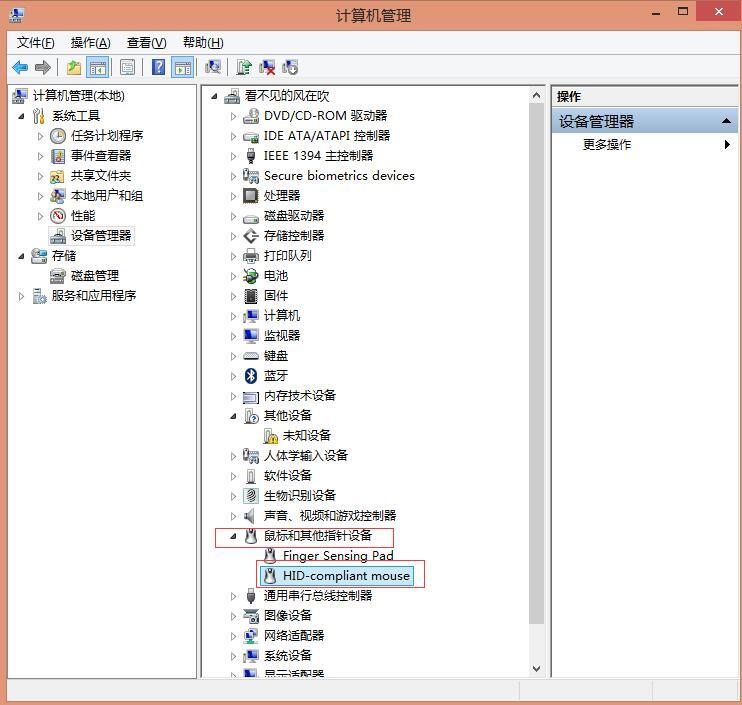The height and width of the screenshot is (705, 742).
Task: Click Update driver software toolbar icon
Action: point(243,67)
